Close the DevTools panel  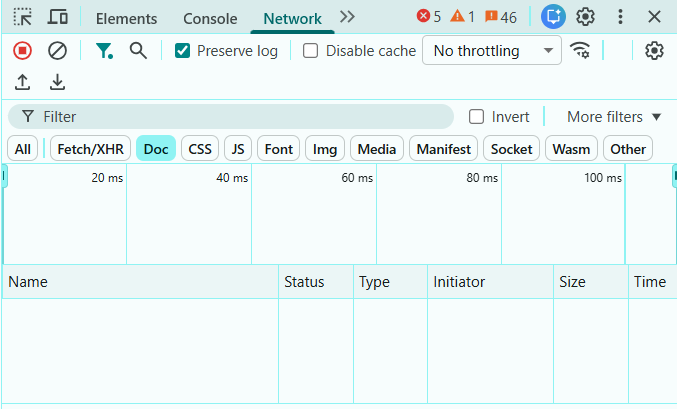pos(655,17)
